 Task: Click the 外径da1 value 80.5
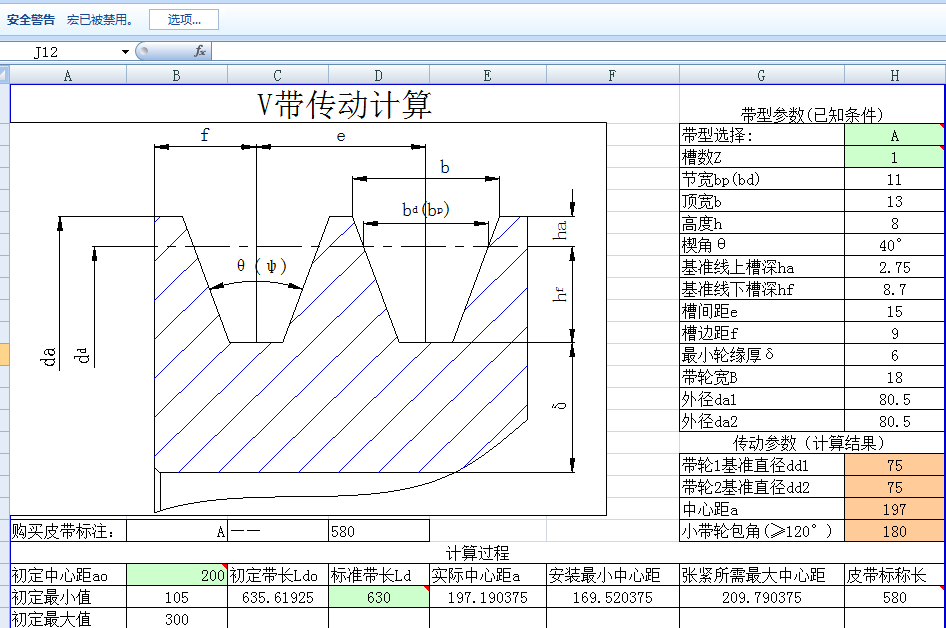point(895,399)
